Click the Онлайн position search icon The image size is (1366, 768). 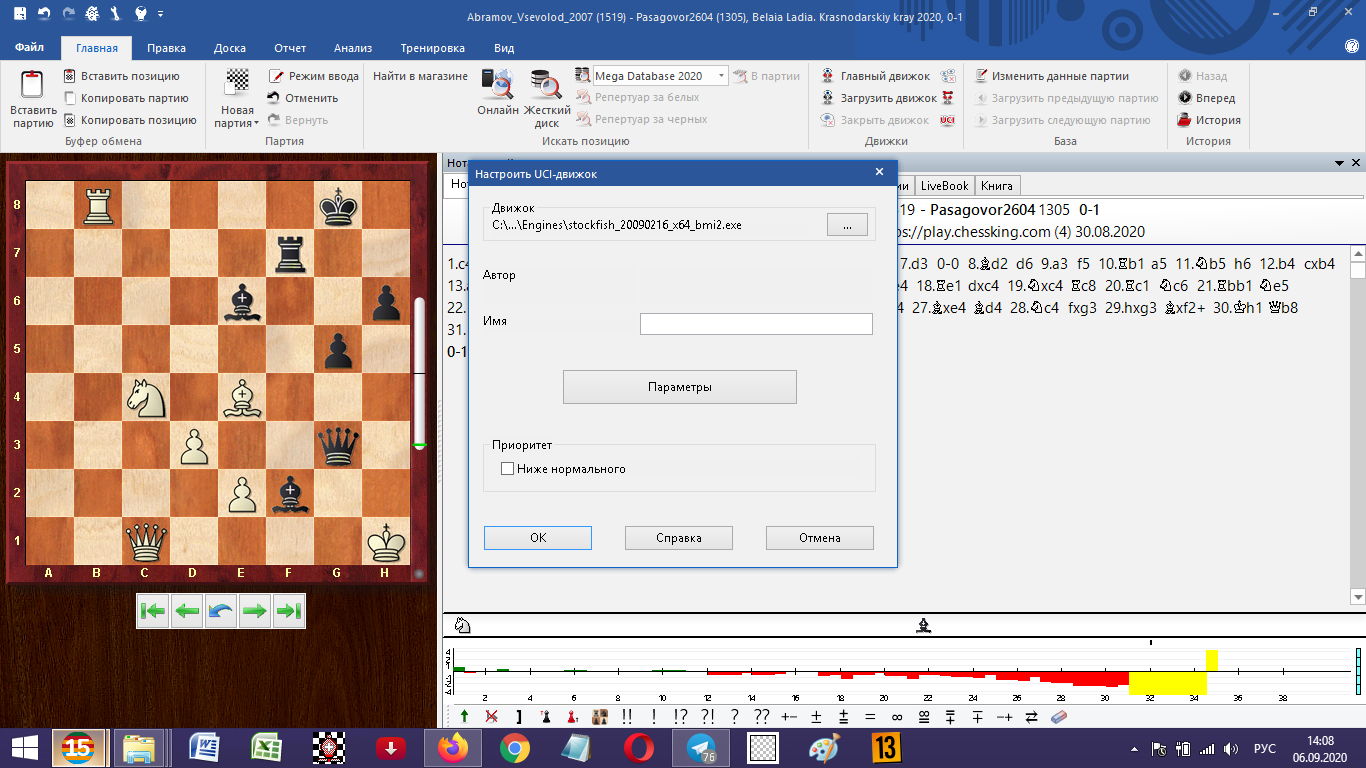coord(497,84)
